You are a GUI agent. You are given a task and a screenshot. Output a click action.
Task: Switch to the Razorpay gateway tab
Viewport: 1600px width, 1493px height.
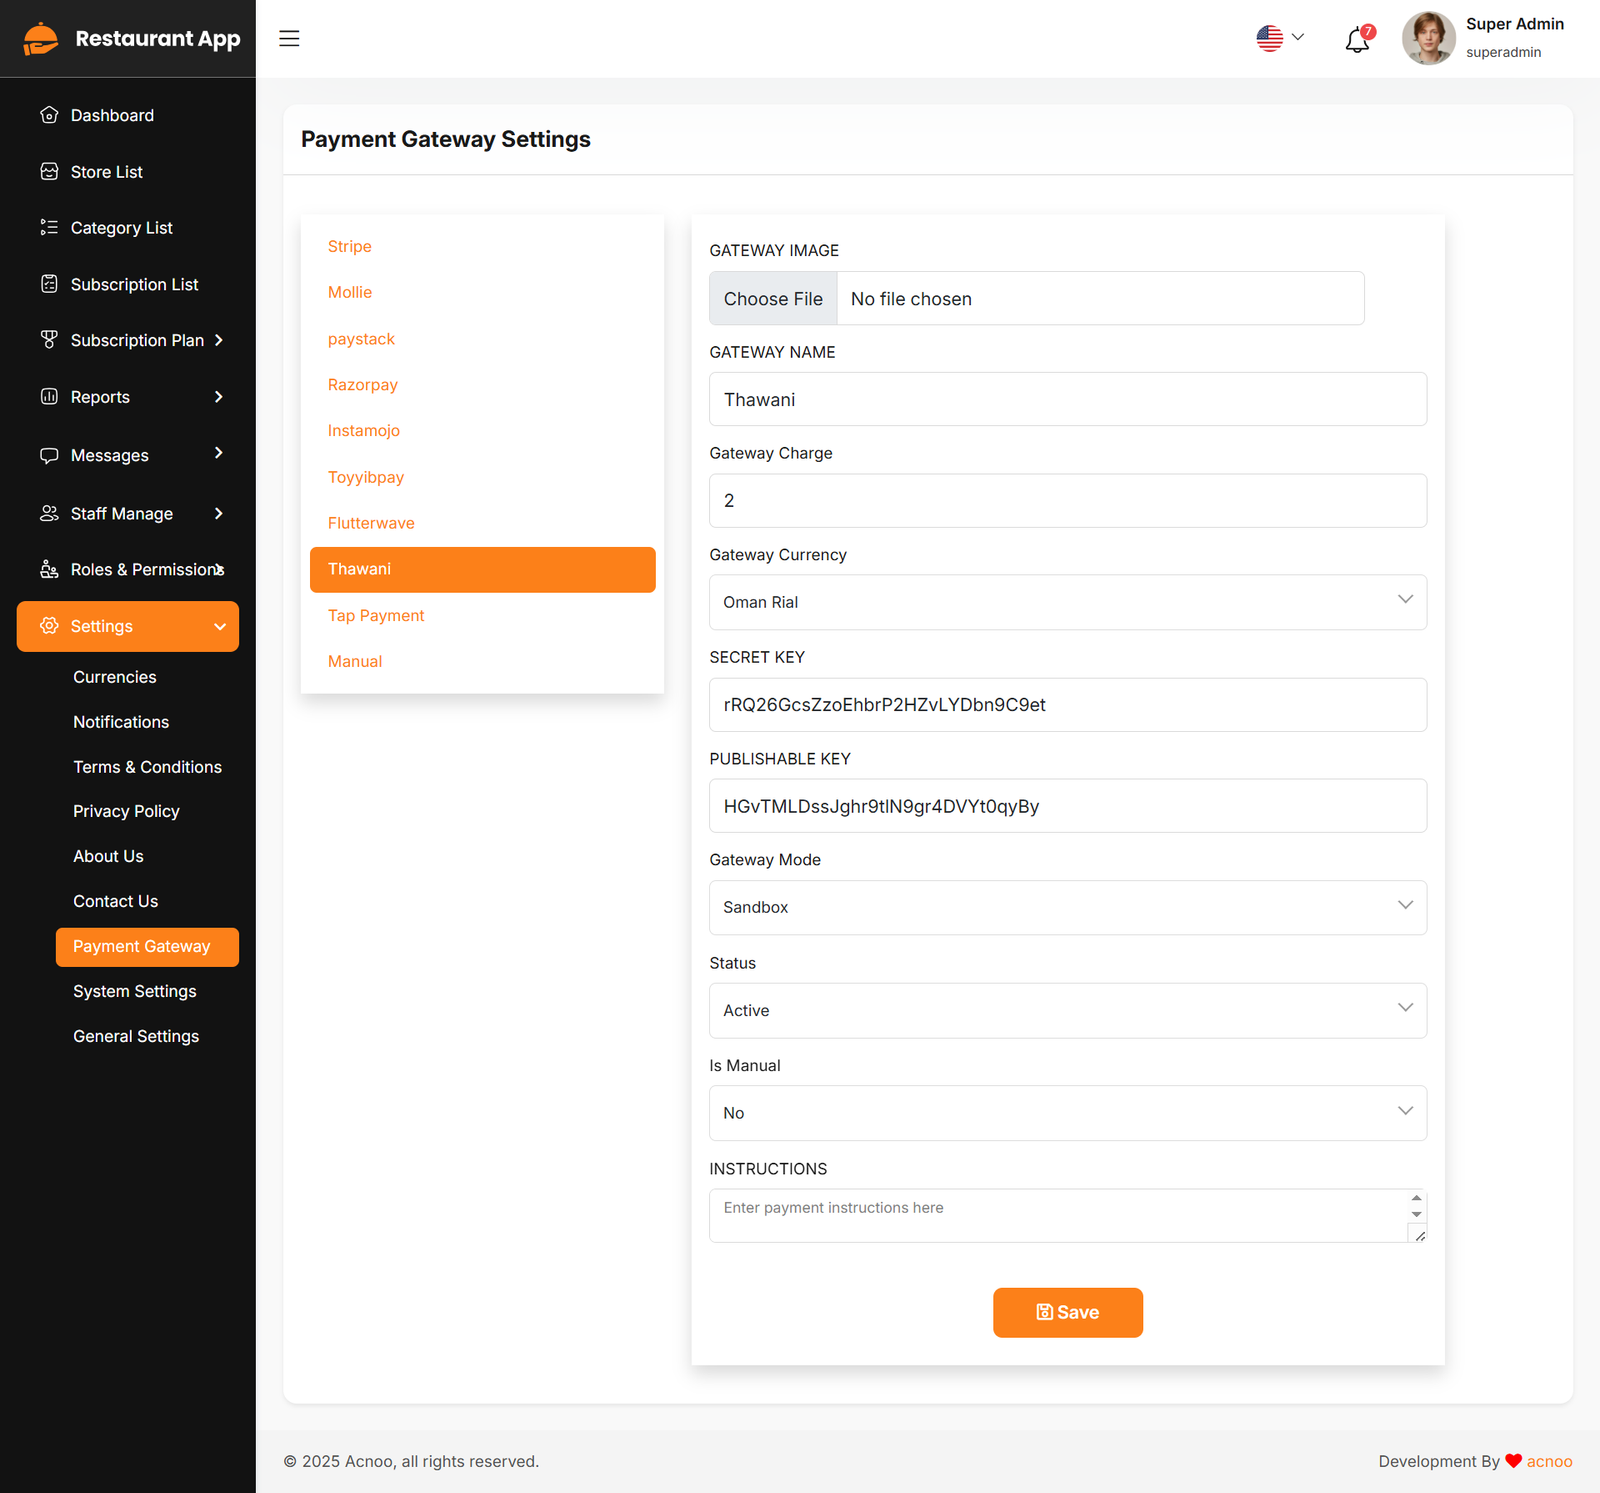coord(363,385)
